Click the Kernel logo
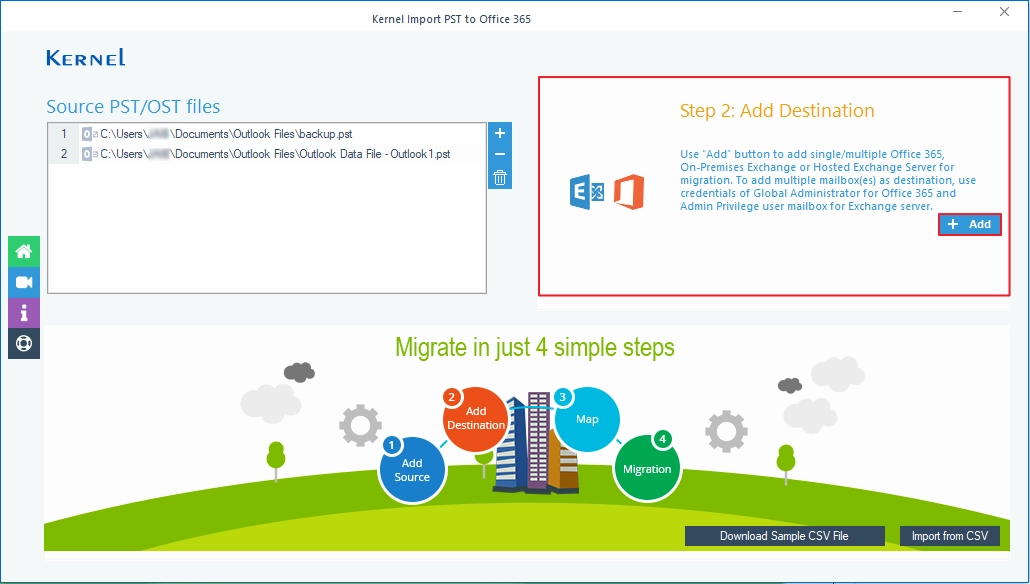 pos(86,58)
